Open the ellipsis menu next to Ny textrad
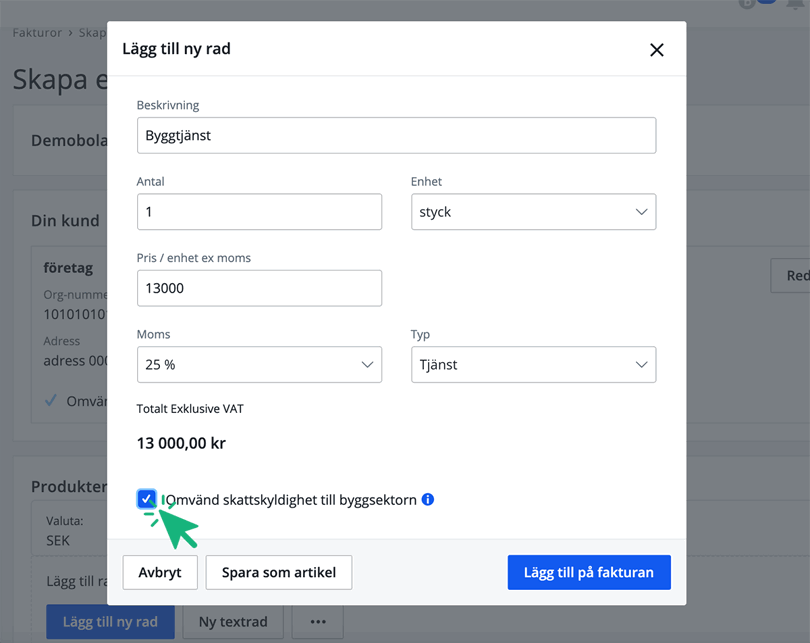The width and height of the screenshot is (810, 643). (317, 621)
